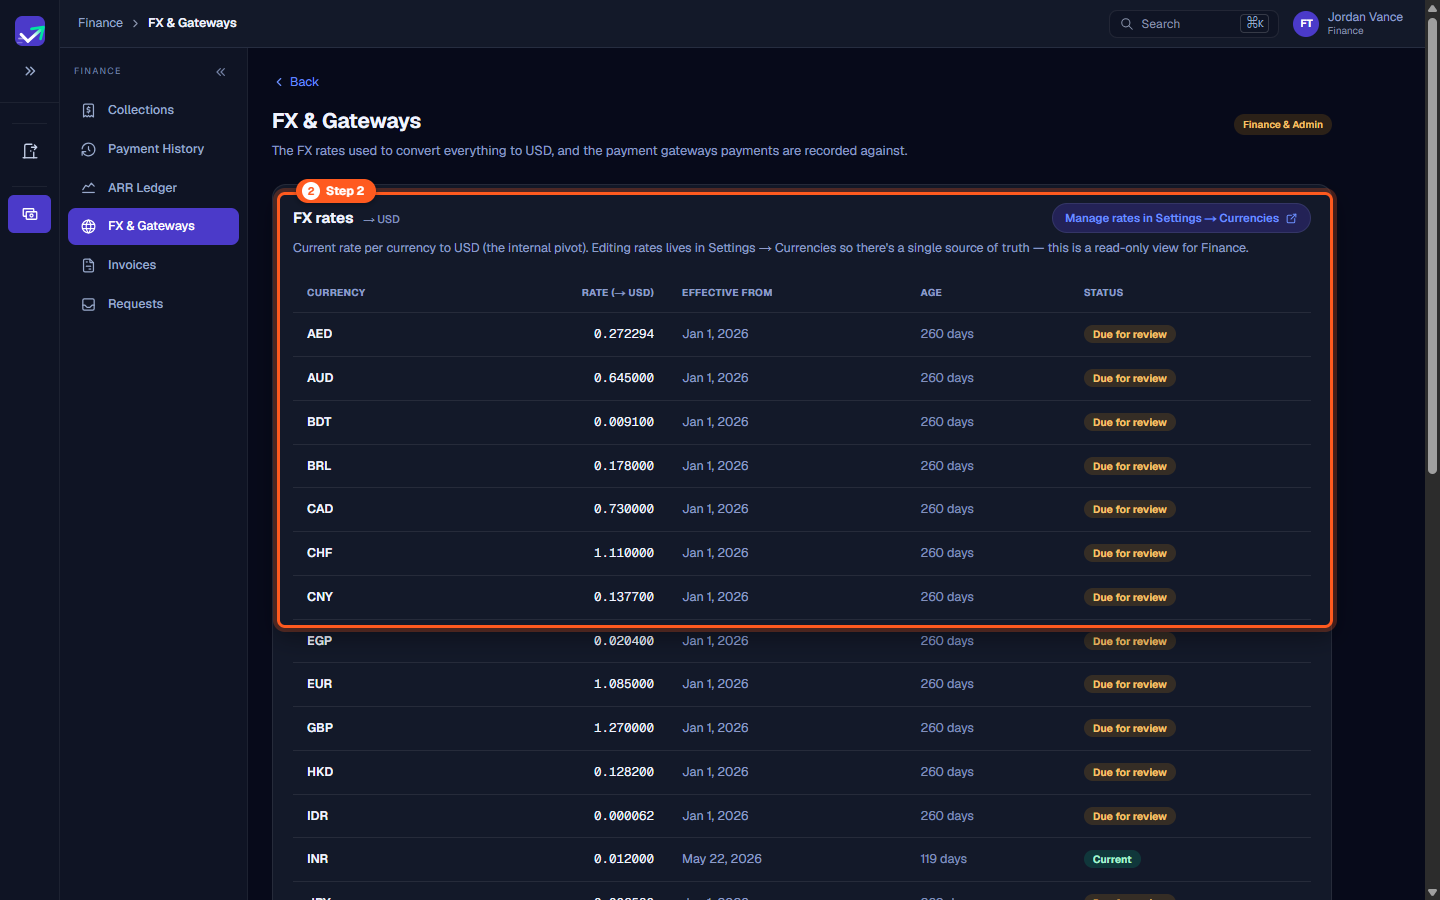Click the ⌘K shortcut badge
Image resolution: width=1440 pixels, height=900 pixels.
tap(1254, 23)
